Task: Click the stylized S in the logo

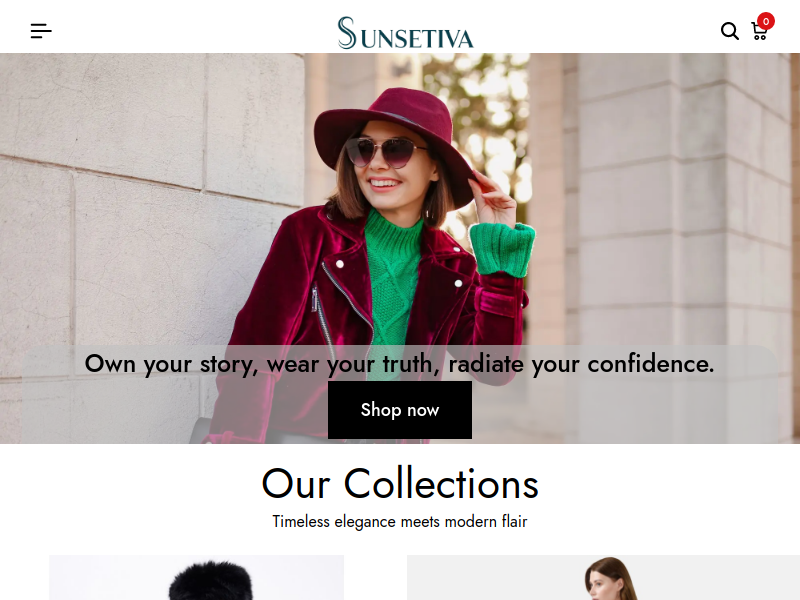Action: [x=347, y=33]
